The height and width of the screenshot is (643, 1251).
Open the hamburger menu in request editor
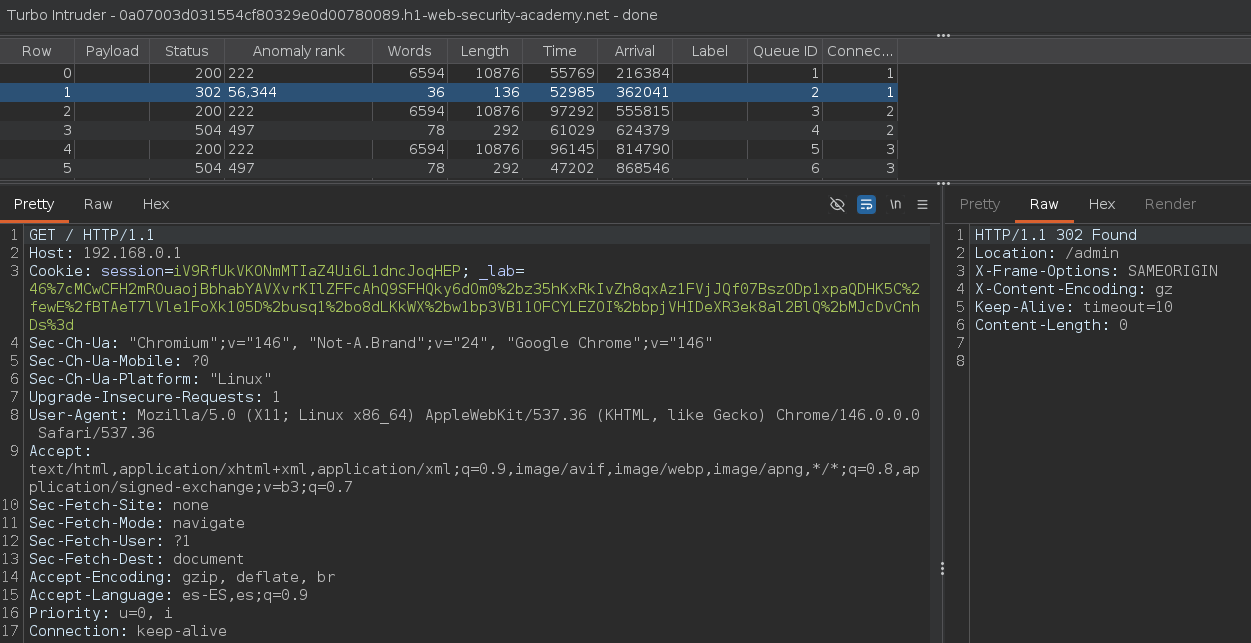point(922,204)
